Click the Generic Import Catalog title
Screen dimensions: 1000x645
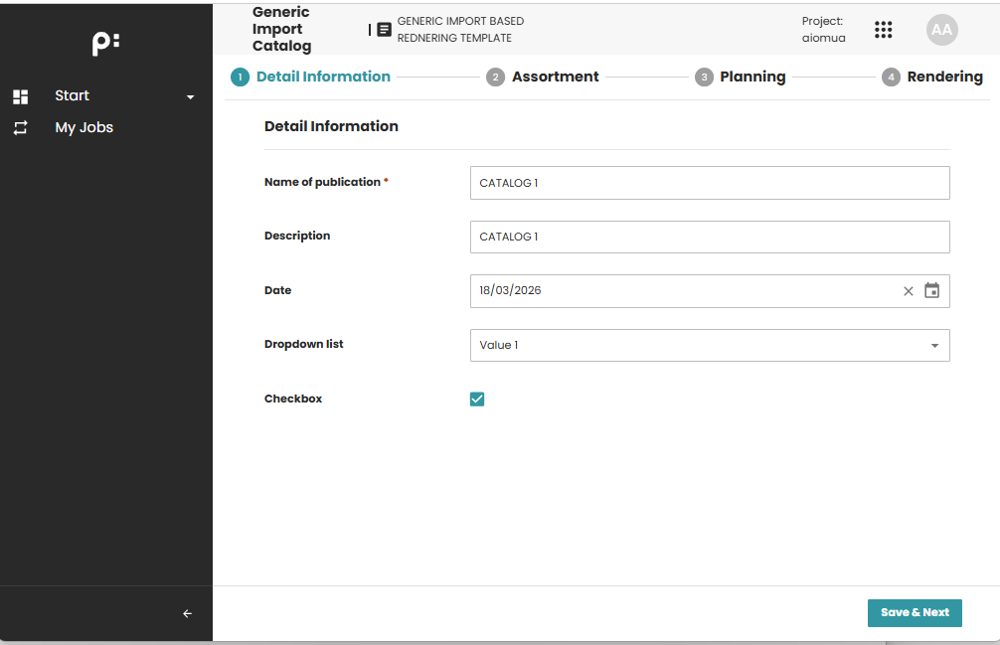click(x=282, y=29)
